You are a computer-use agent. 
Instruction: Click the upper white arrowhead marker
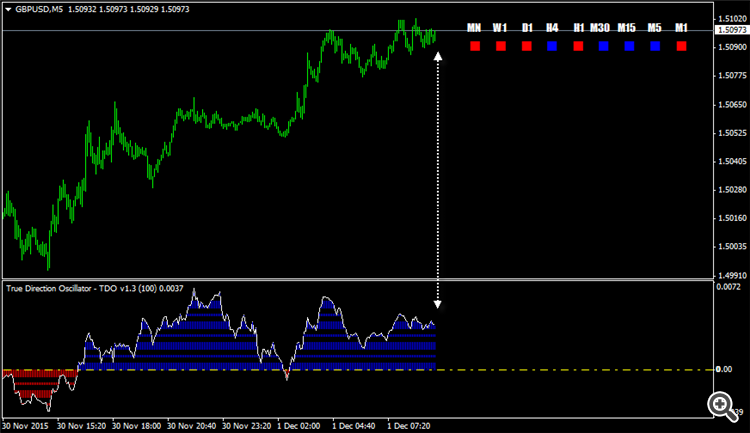438,56
